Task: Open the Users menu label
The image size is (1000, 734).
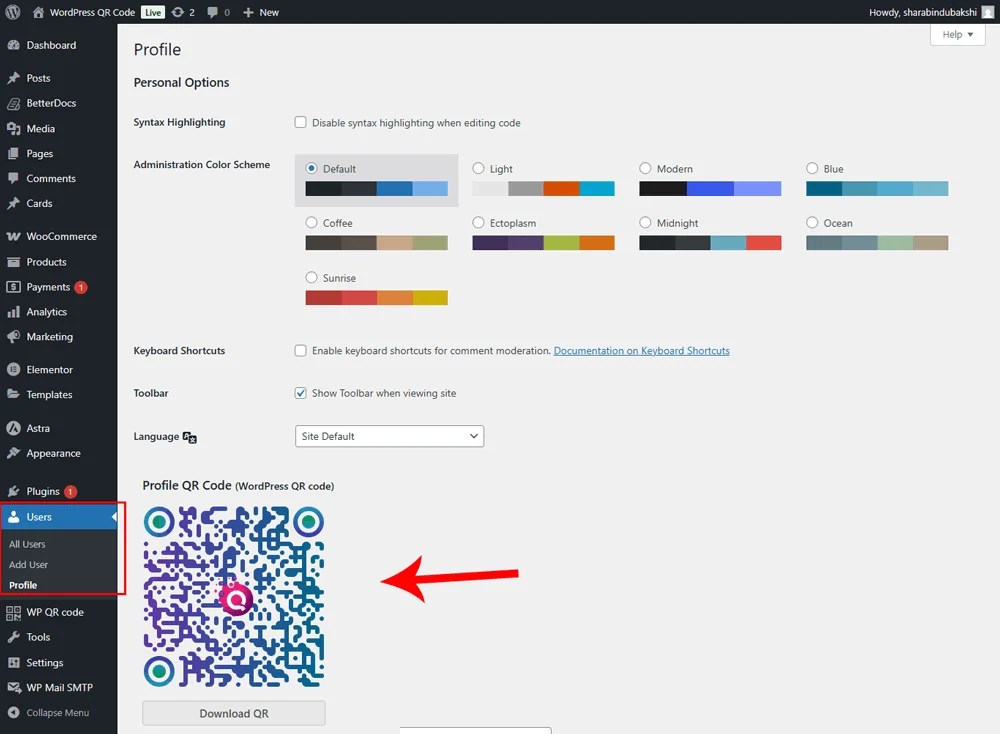Action: click(x=39, y=517)
